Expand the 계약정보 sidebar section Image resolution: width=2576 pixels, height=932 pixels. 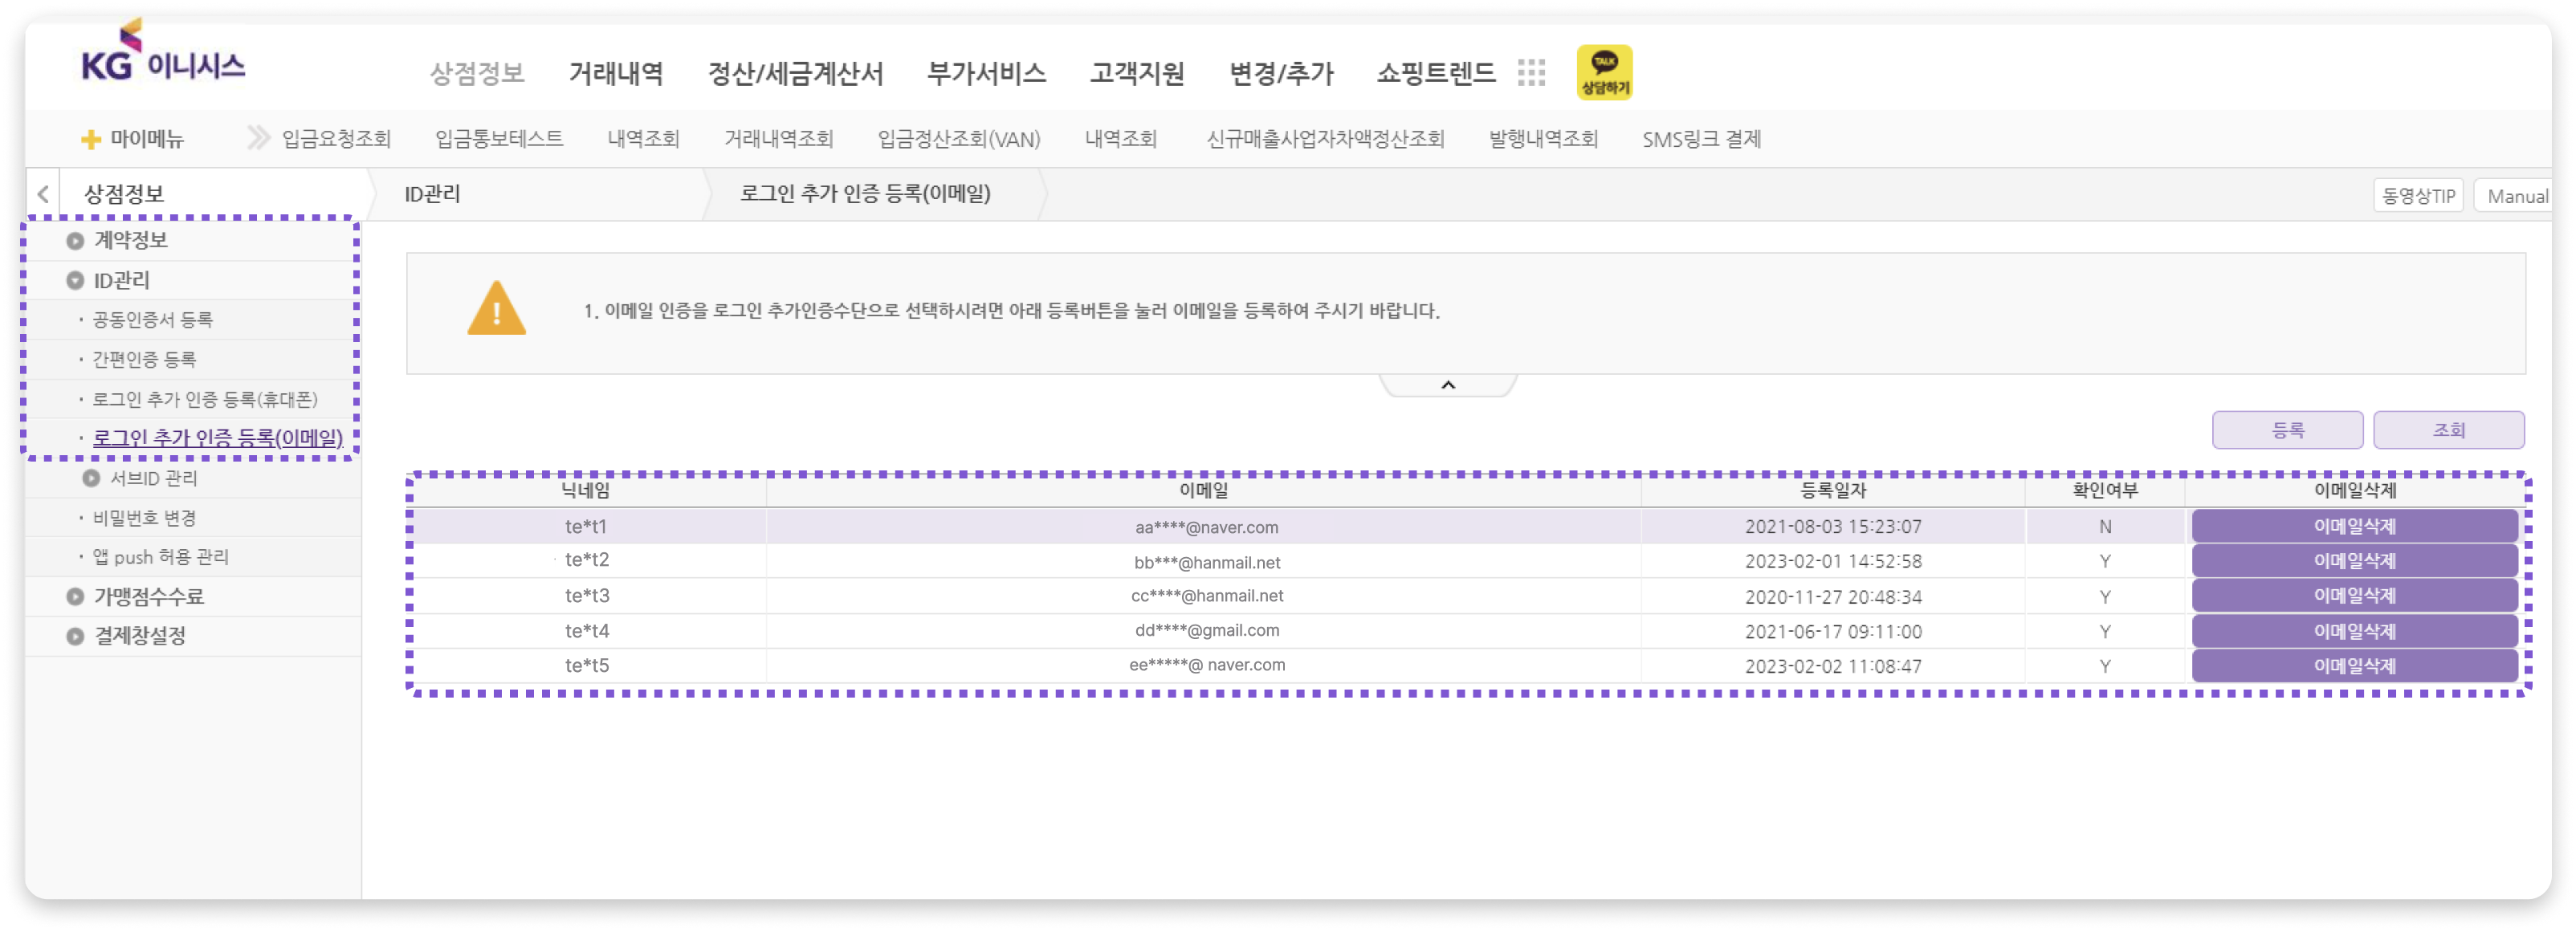[75, 241]
